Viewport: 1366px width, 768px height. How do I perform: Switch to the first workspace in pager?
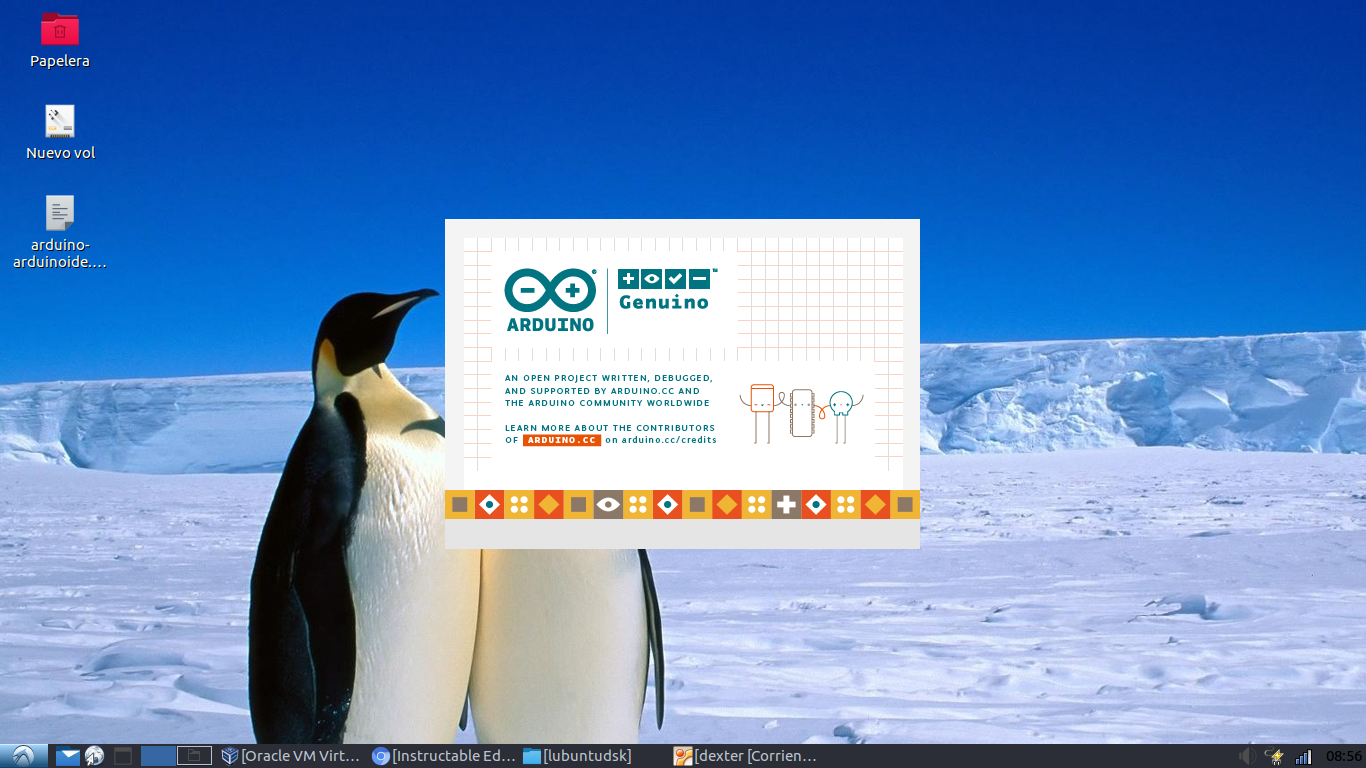tap(158, 756)
